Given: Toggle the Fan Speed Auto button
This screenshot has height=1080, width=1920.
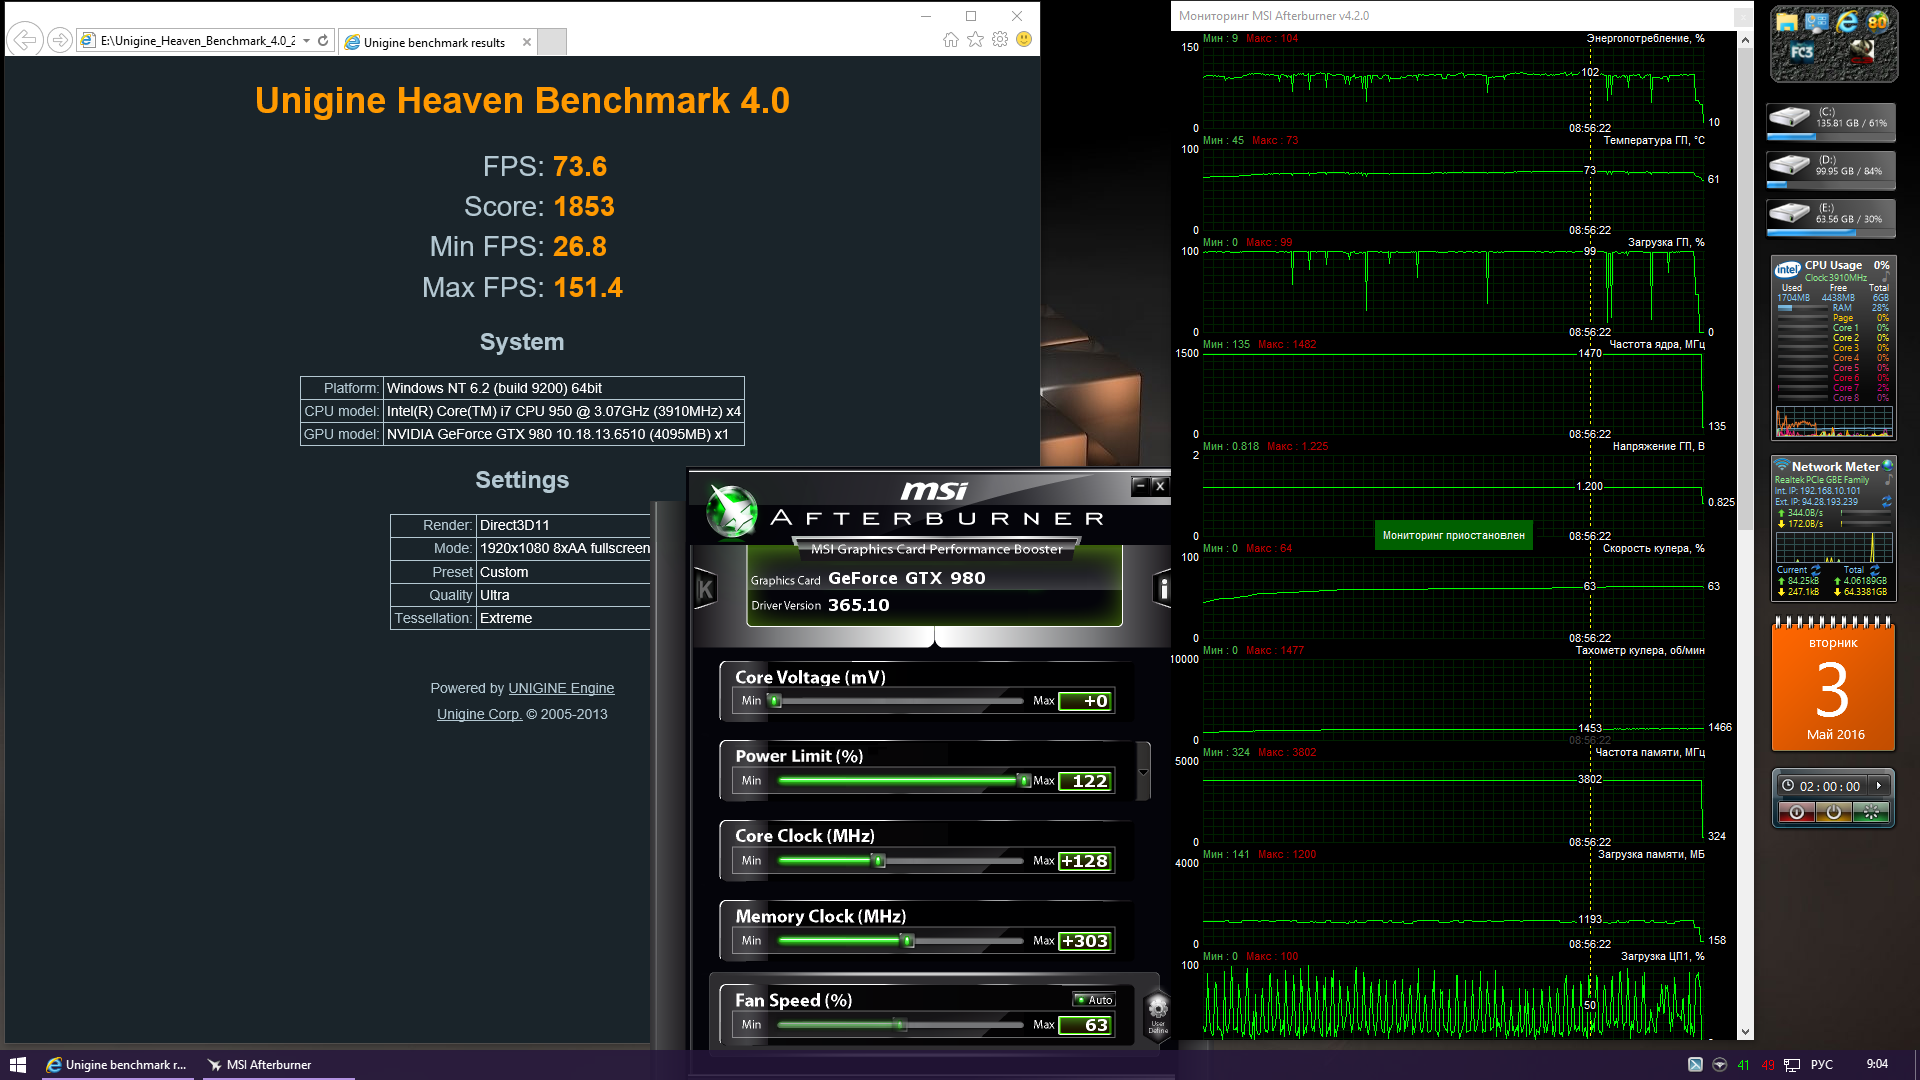Looking at the screenshot, I should click(x=1094, y=1000).
